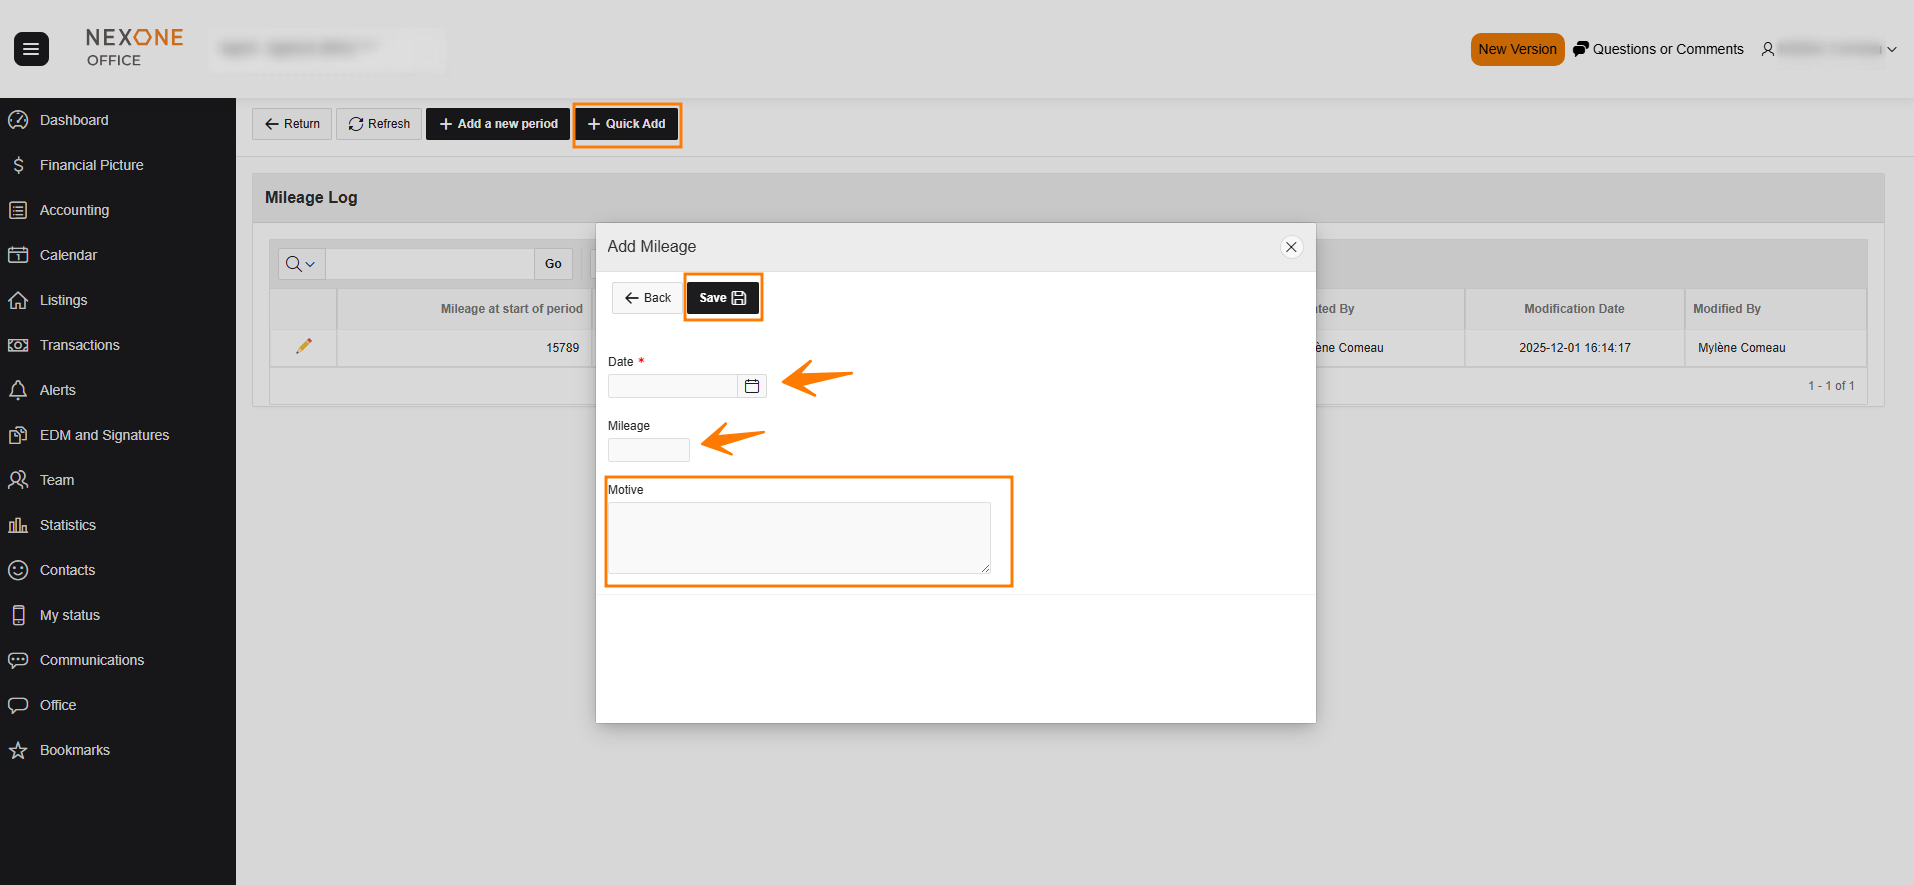Click the Date input field
This screenshot has width=1914, height=885.
[x=672, y=386]
